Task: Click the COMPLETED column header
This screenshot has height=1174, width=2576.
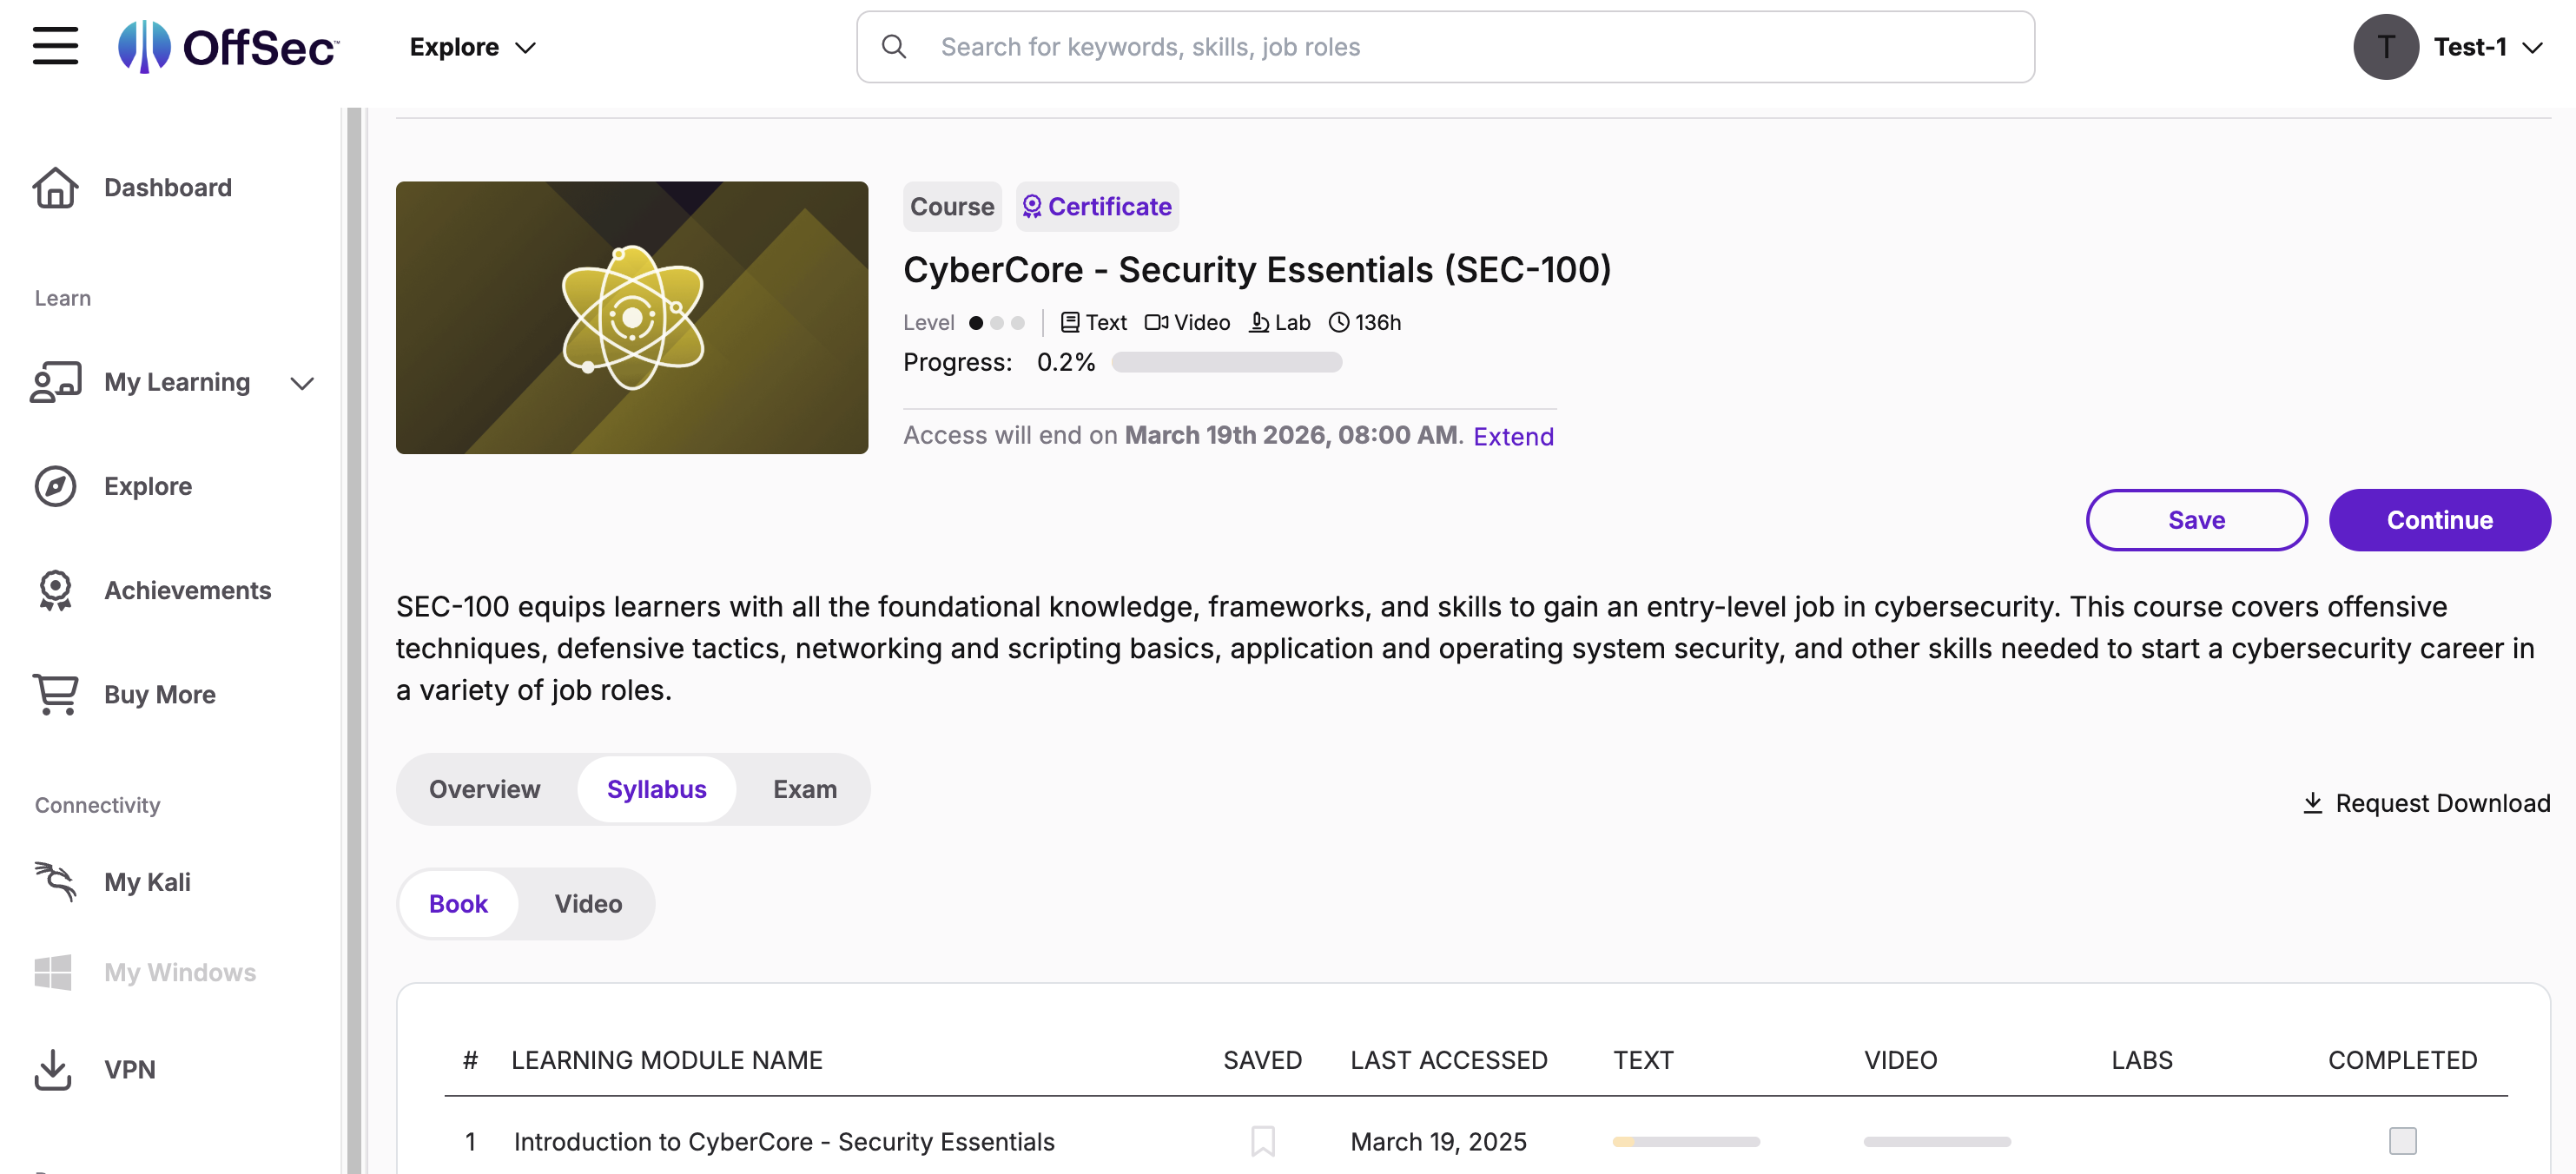Action: pos(2402,1060)
